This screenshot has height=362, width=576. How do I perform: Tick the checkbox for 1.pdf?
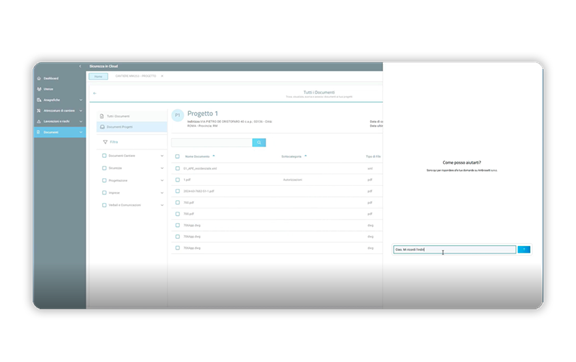[177, 180]
